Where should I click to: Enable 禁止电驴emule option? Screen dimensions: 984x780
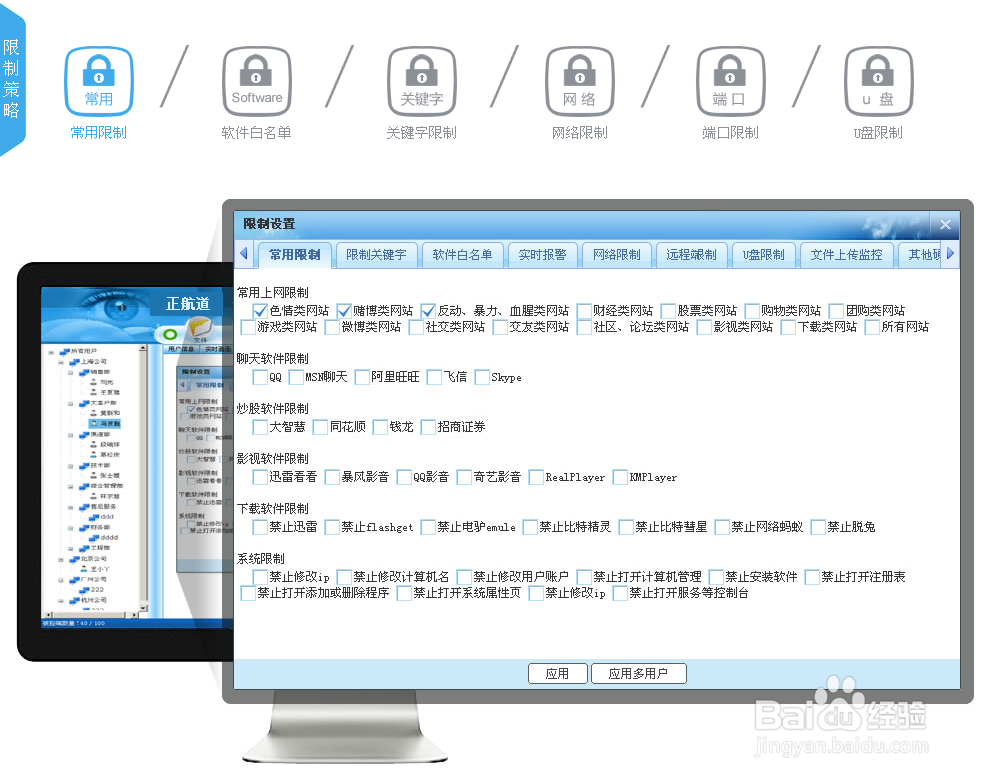point(428,527)
